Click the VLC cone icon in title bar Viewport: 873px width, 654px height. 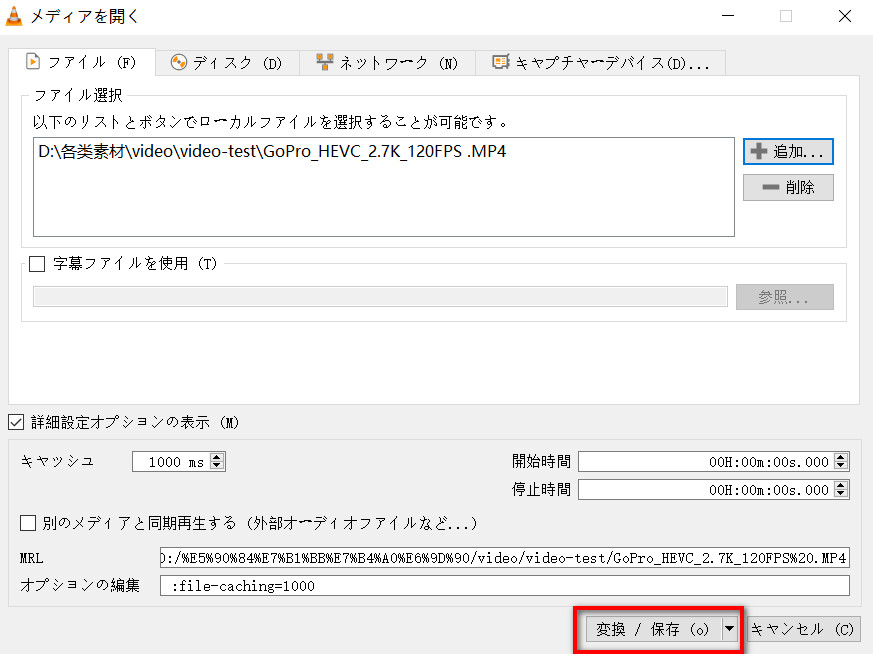(14, 16)
